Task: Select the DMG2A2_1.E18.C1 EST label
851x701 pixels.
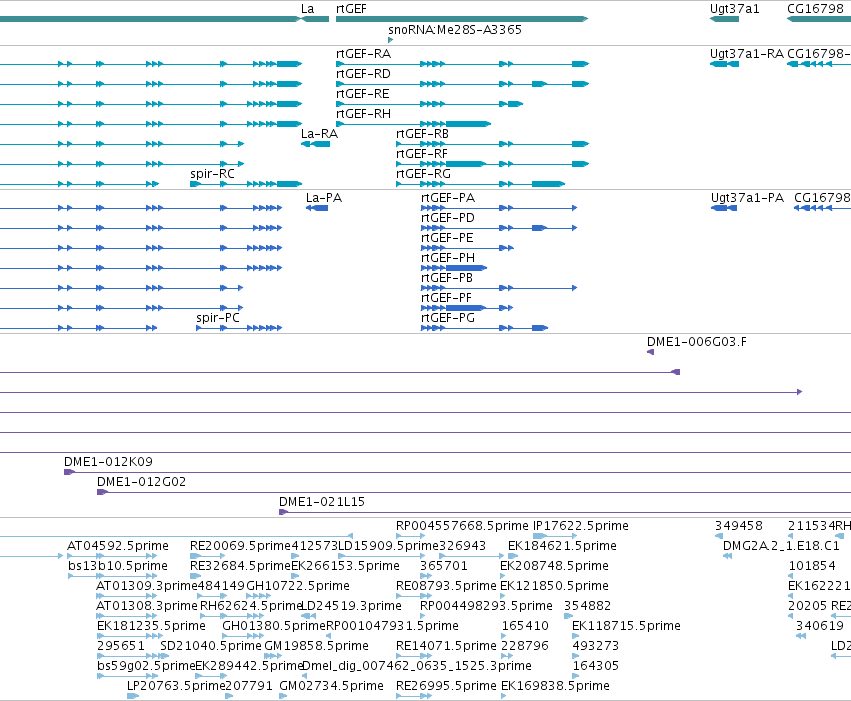Action: tap(782, 546)
